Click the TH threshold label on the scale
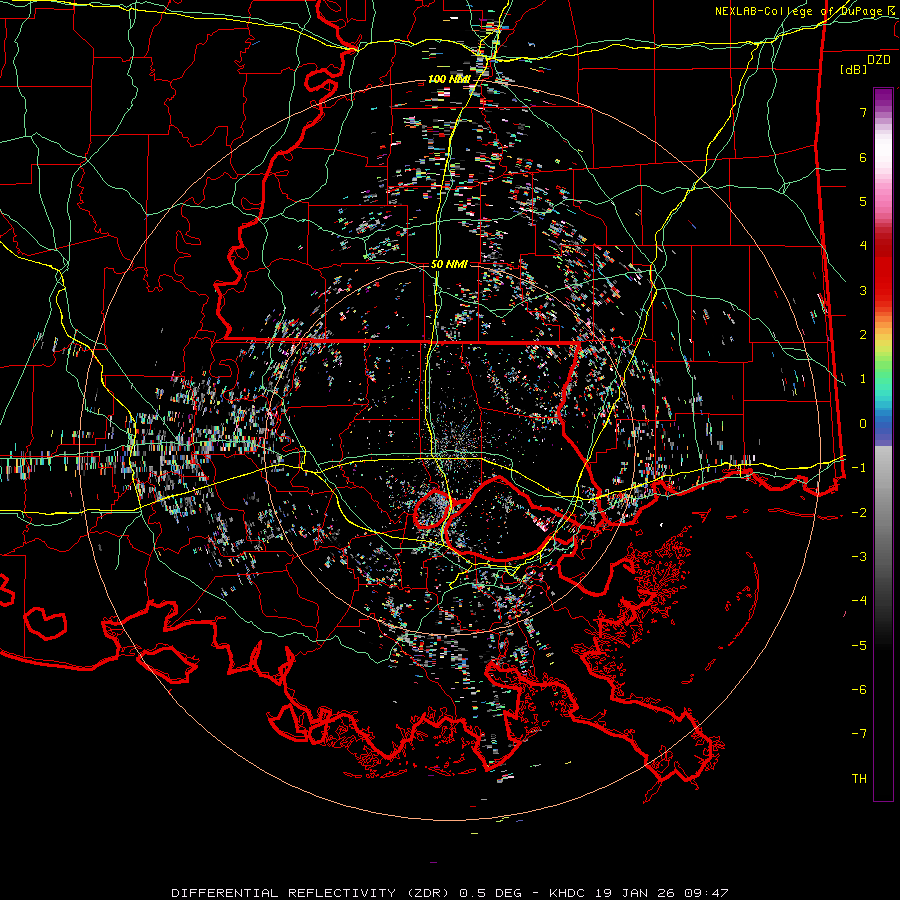This screenshot has height=900, width=900. (x=859, y=779)
